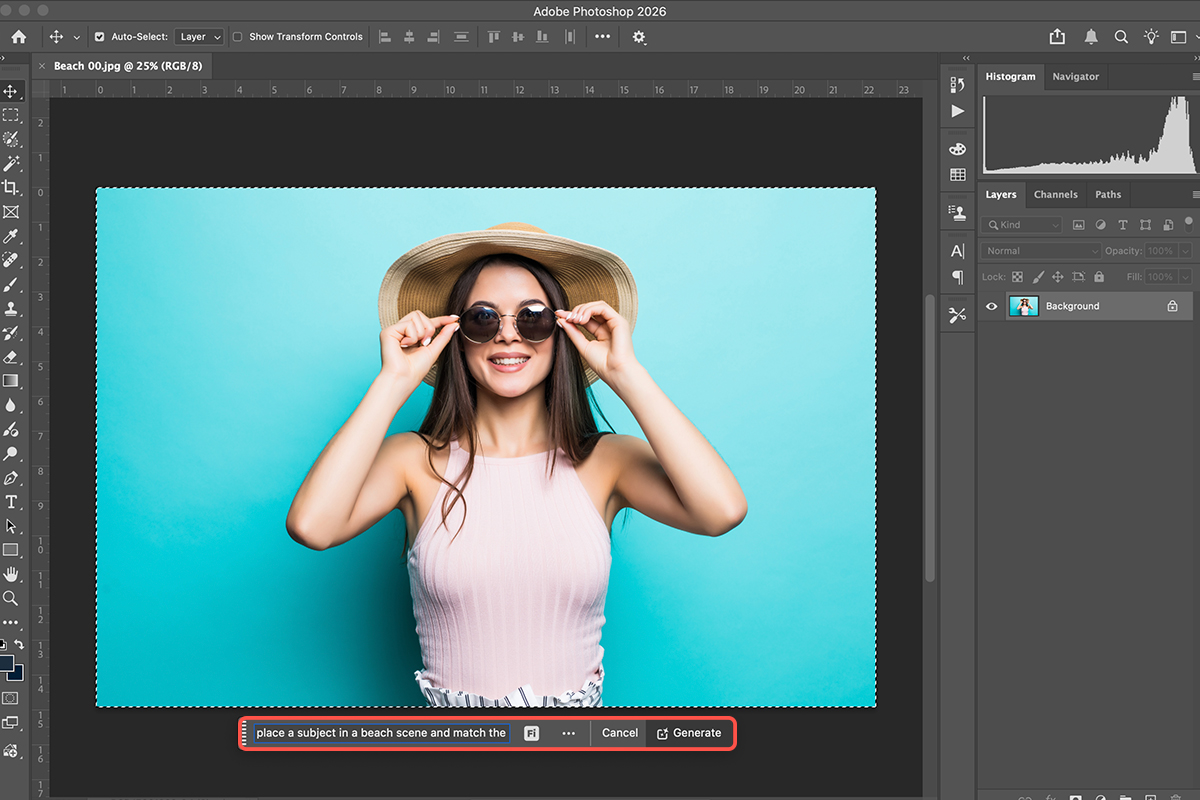Switch to the Channels tab
Screen dimensions: 1200x800
(x=1055, y=194)
